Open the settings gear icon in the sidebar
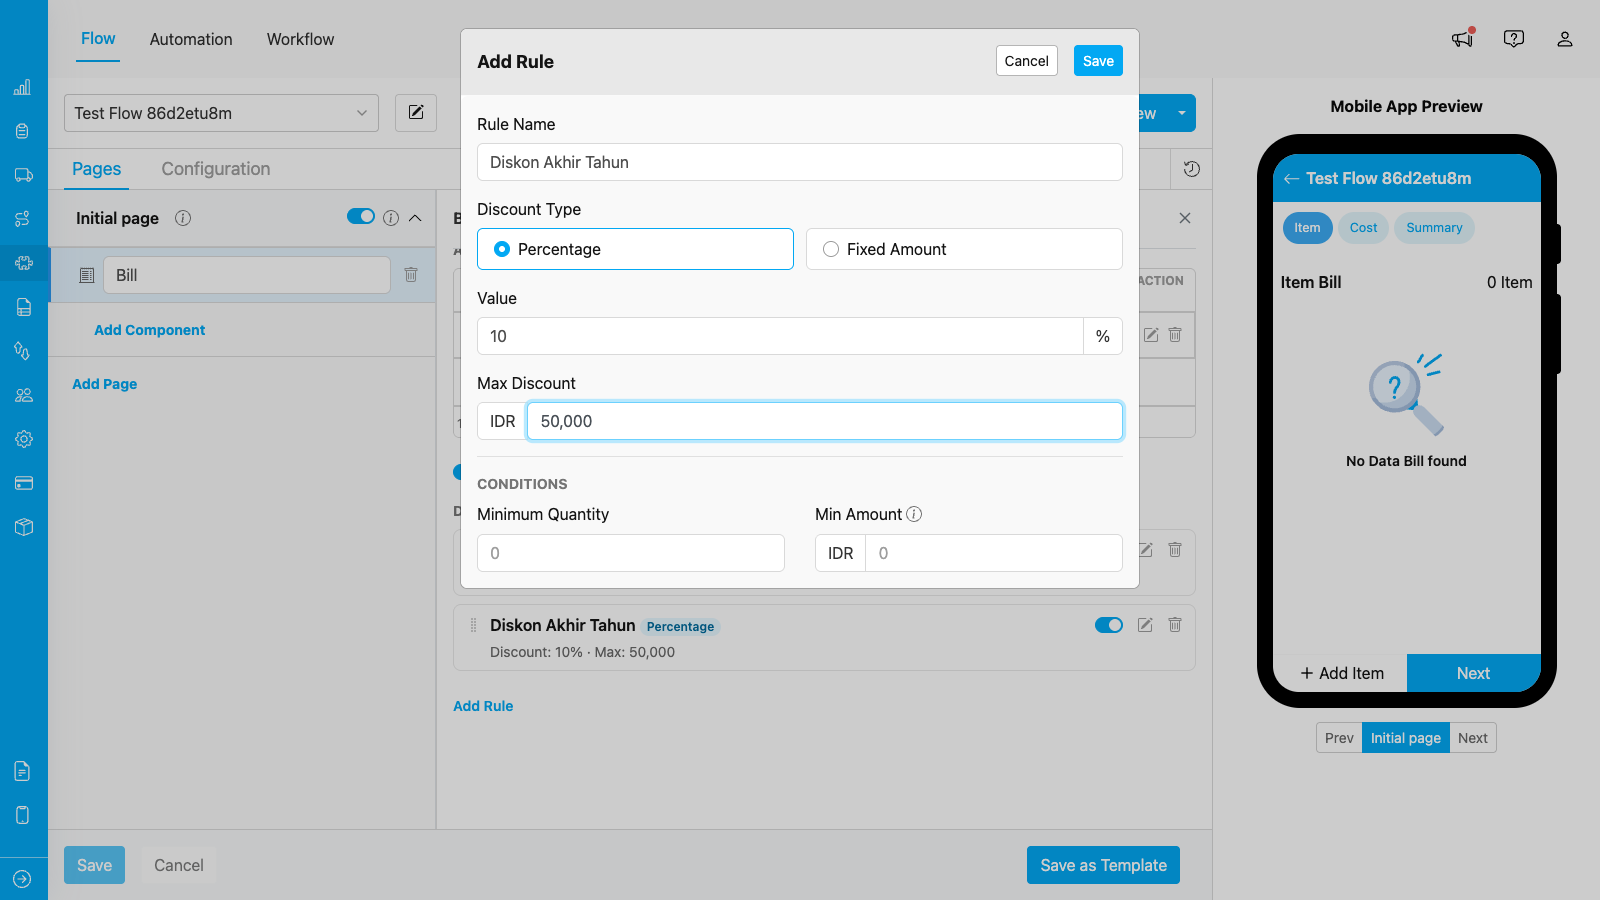 click(x=23, y=439)
